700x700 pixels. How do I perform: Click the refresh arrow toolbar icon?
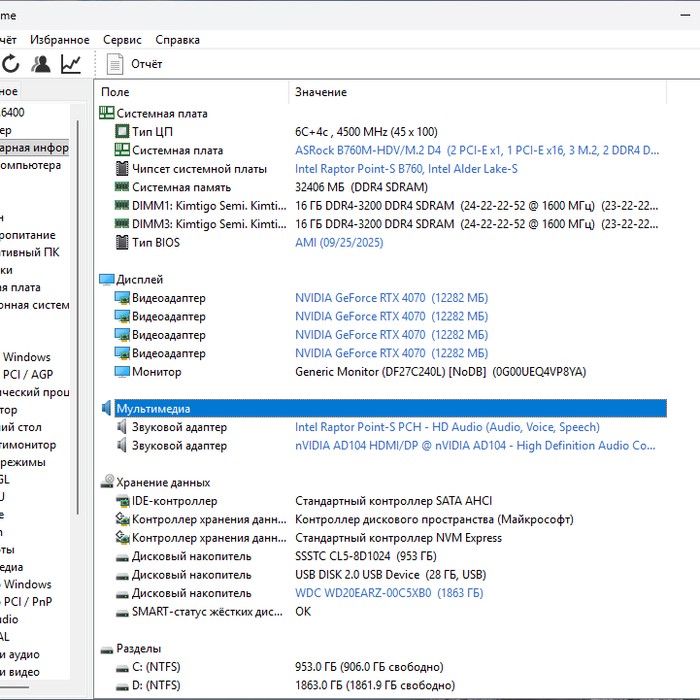point(11,64)
